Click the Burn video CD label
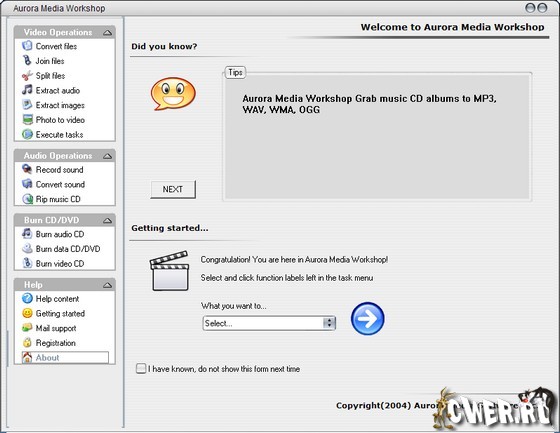Viewport: 560px width, 433px height. pyautogui.click(x=60, y=263)
